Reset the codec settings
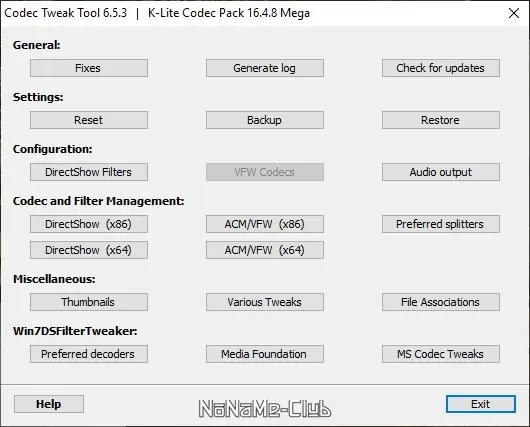The image size is (530, 427). coord(89,120)
